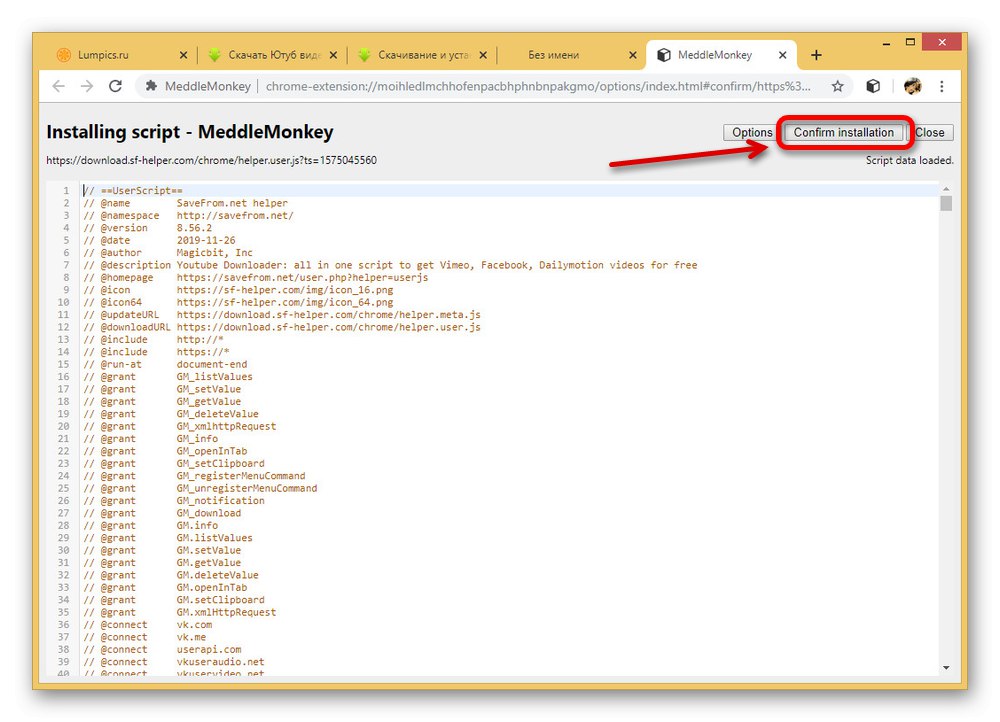Minimize the browser window
This screenshot has height=722, width=1000.
pos(886,43)
